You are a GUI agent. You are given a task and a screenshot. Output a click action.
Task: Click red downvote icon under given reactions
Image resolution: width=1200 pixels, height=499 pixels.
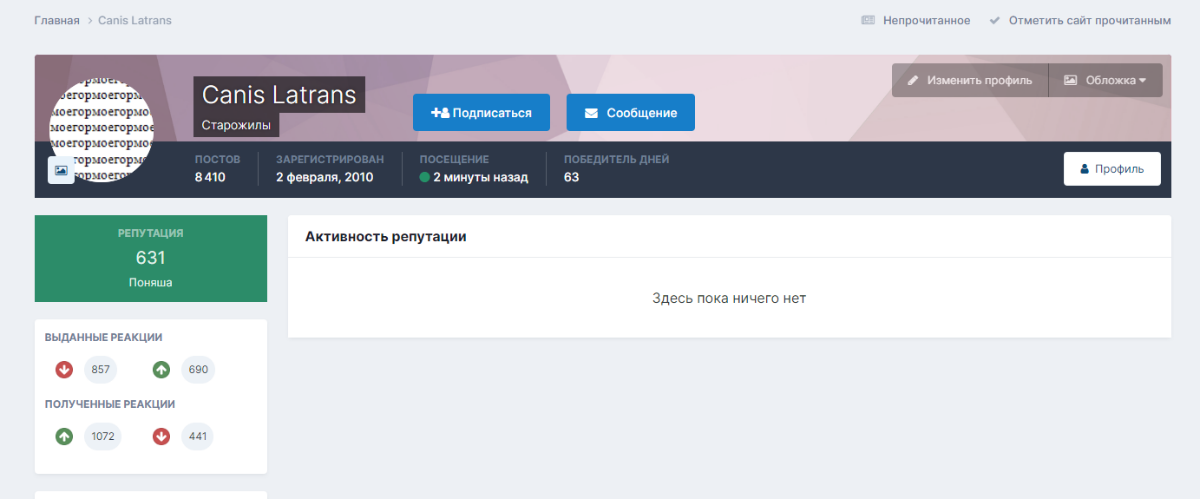[x=64, y=370]
